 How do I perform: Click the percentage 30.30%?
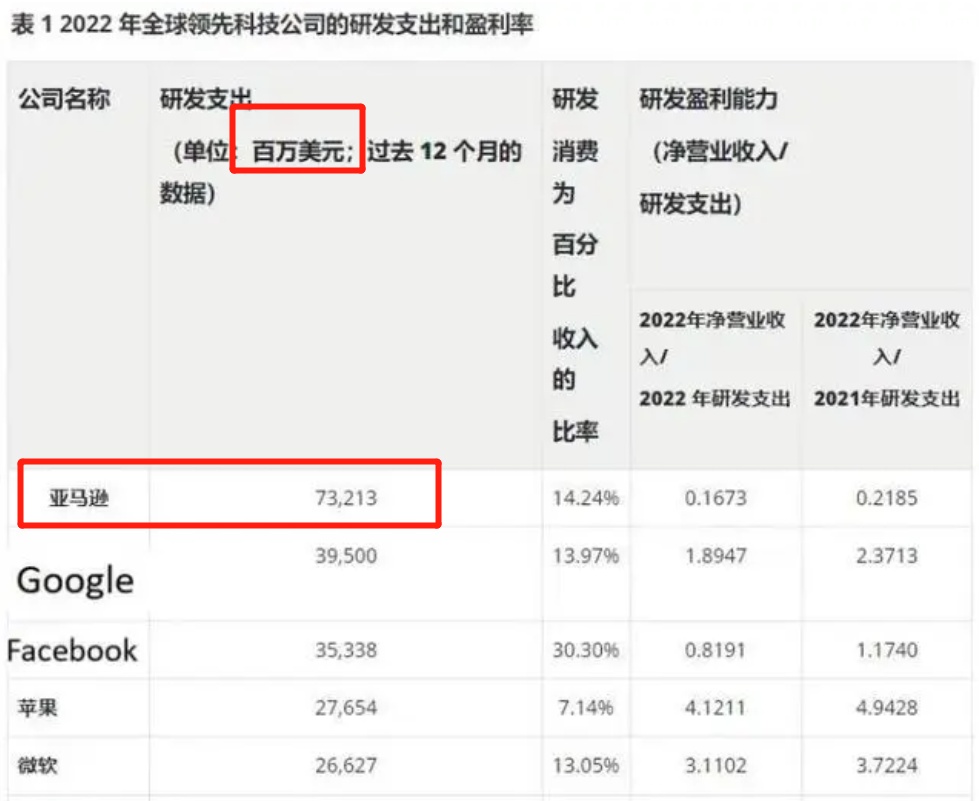pyautogui.click(x=586, y=651)
